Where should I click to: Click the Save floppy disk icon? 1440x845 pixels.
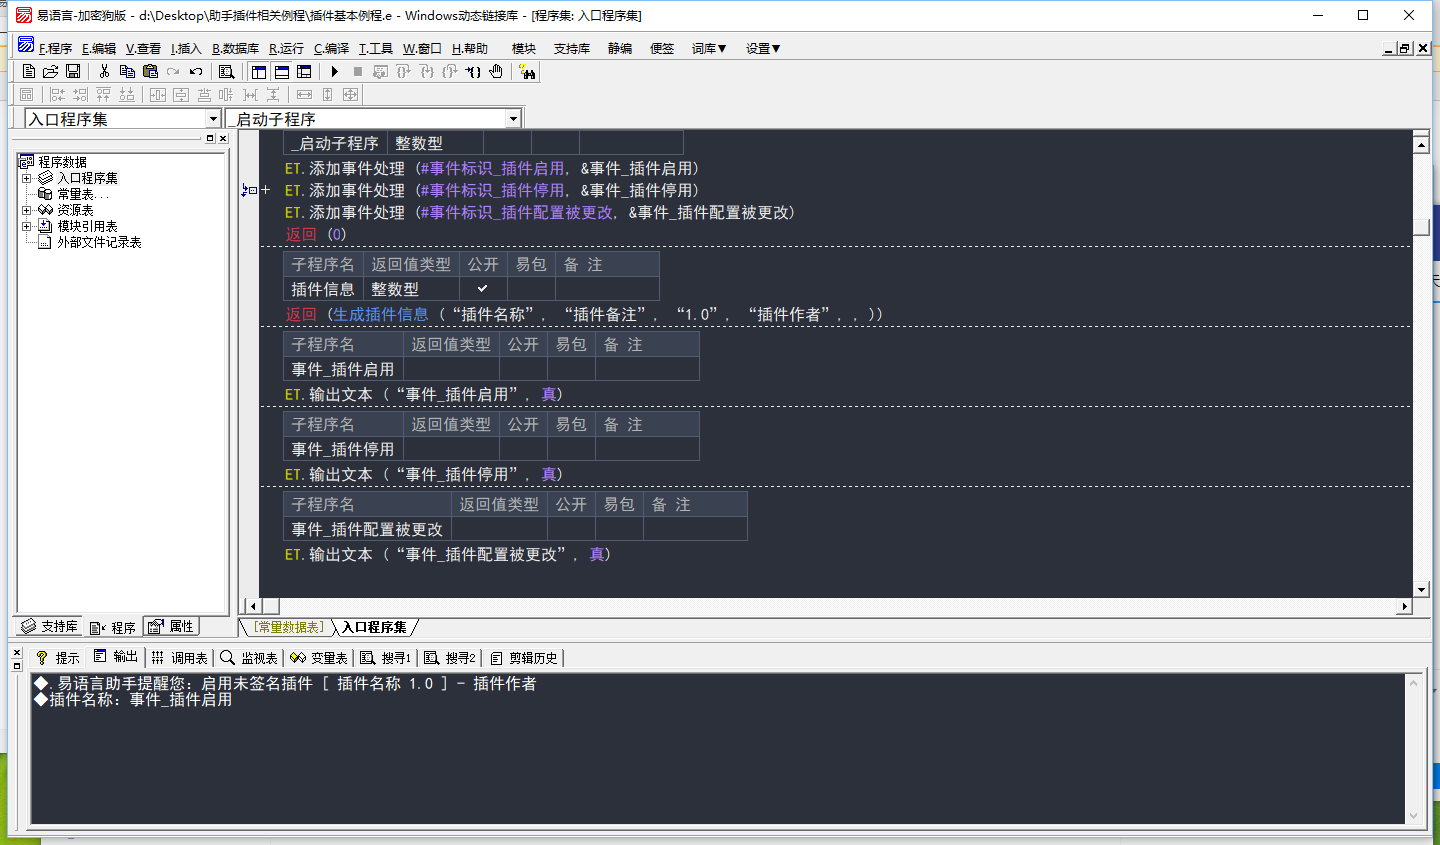pos(73,72)
